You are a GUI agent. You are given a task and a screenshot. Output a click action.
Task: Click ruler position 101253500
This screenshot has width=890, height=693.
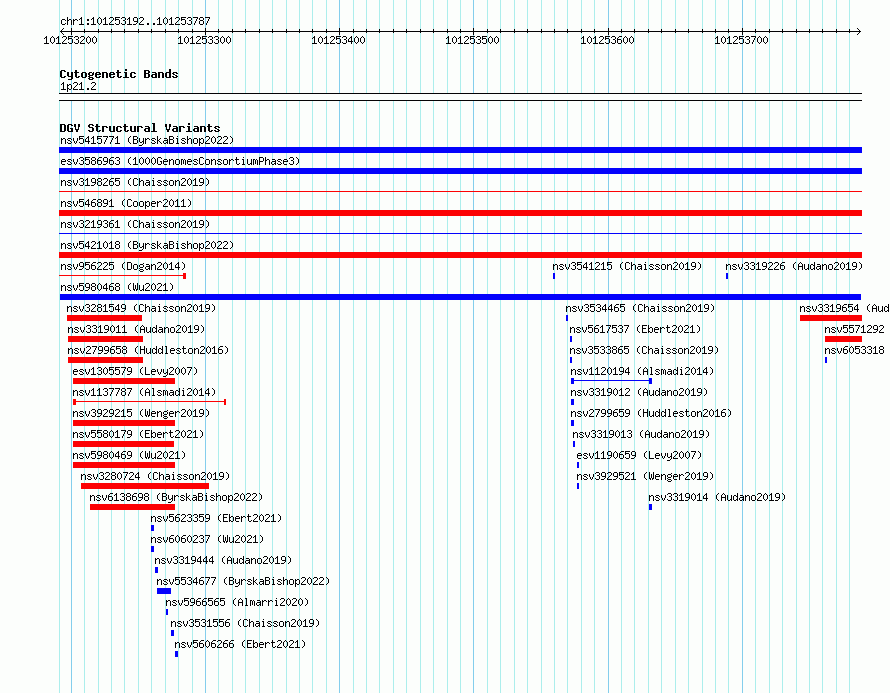pos(472,40)
